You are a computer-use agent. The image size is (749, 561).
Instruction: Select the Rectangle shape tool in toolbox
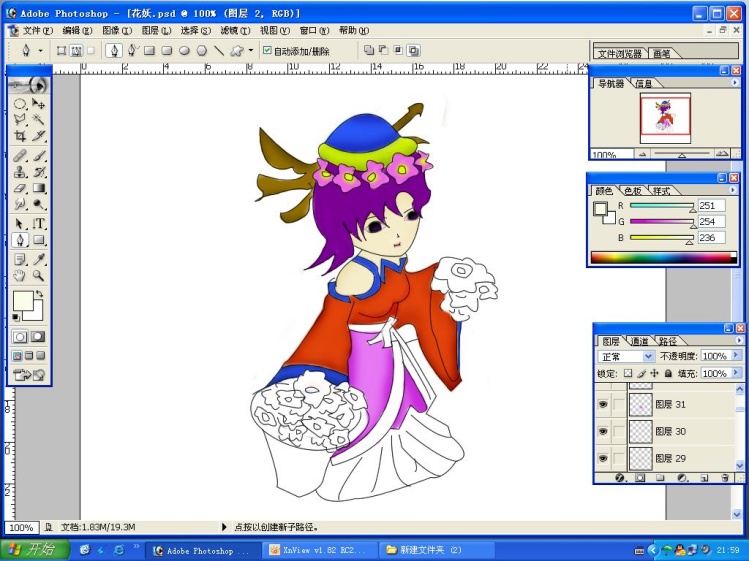click(x=38, y=240)
